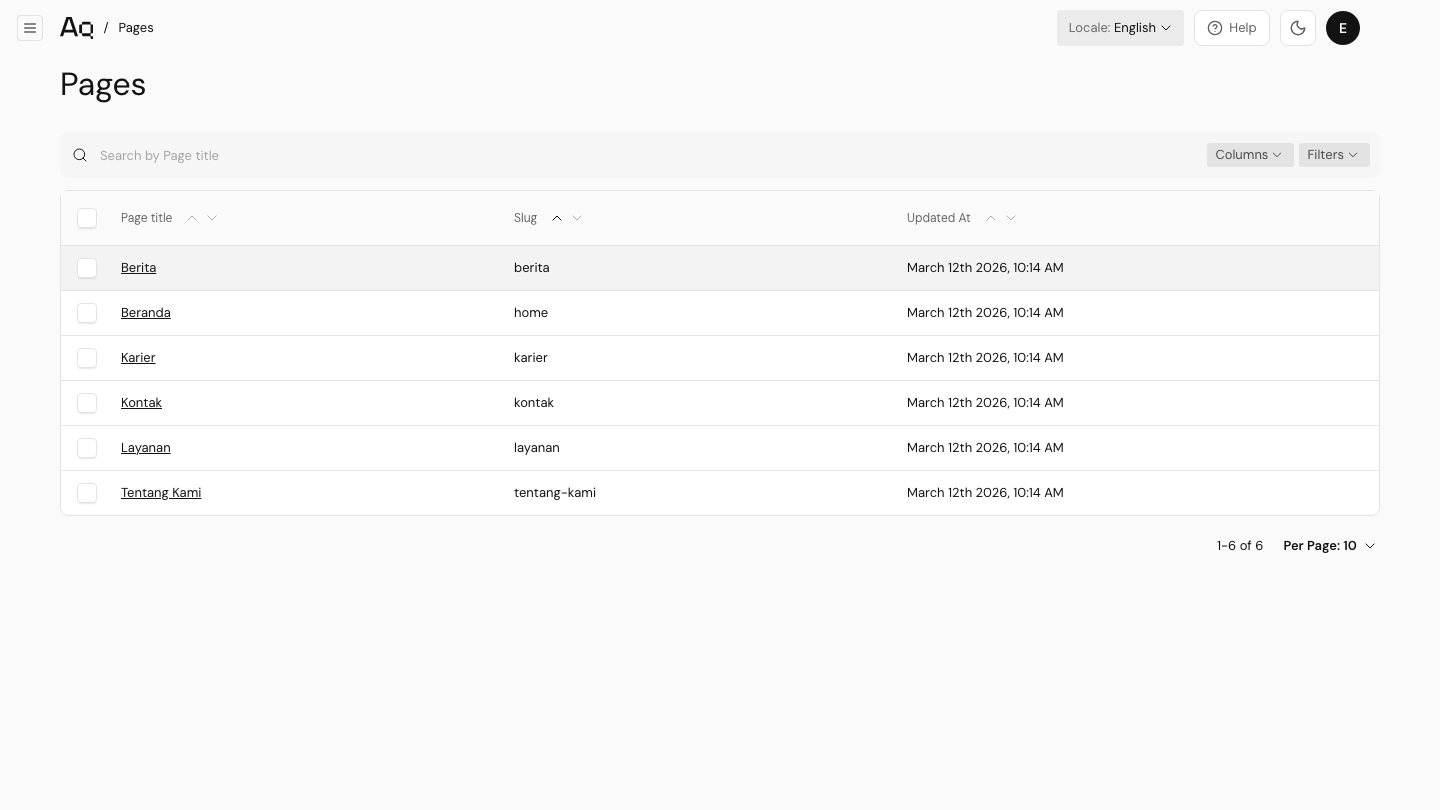Sort Slug descending with down arrow
This screenshot has height=810, width=1440.
click(x=577, y=218)
